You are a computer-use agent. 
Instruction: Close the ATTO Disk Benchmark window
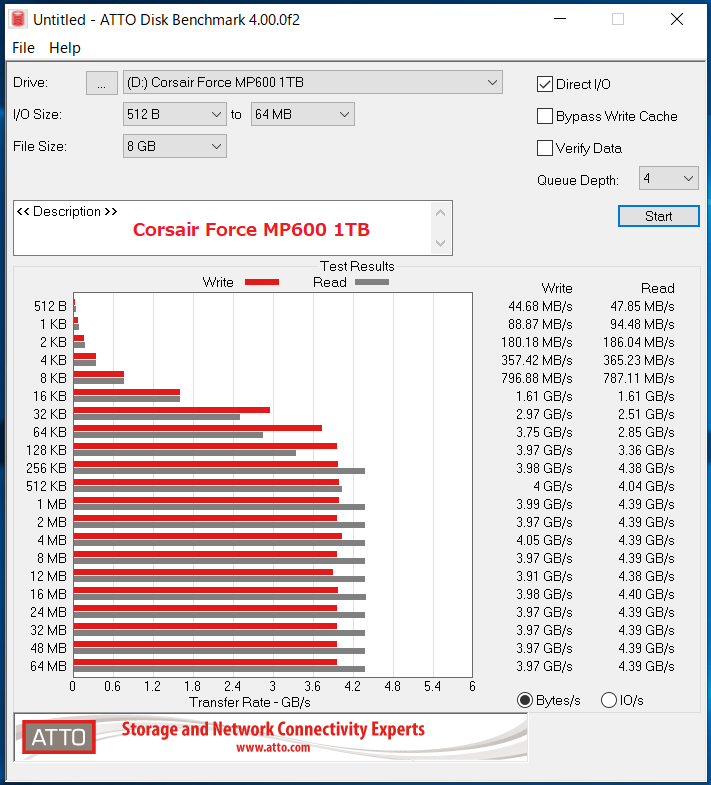click(x=677, y=19)
